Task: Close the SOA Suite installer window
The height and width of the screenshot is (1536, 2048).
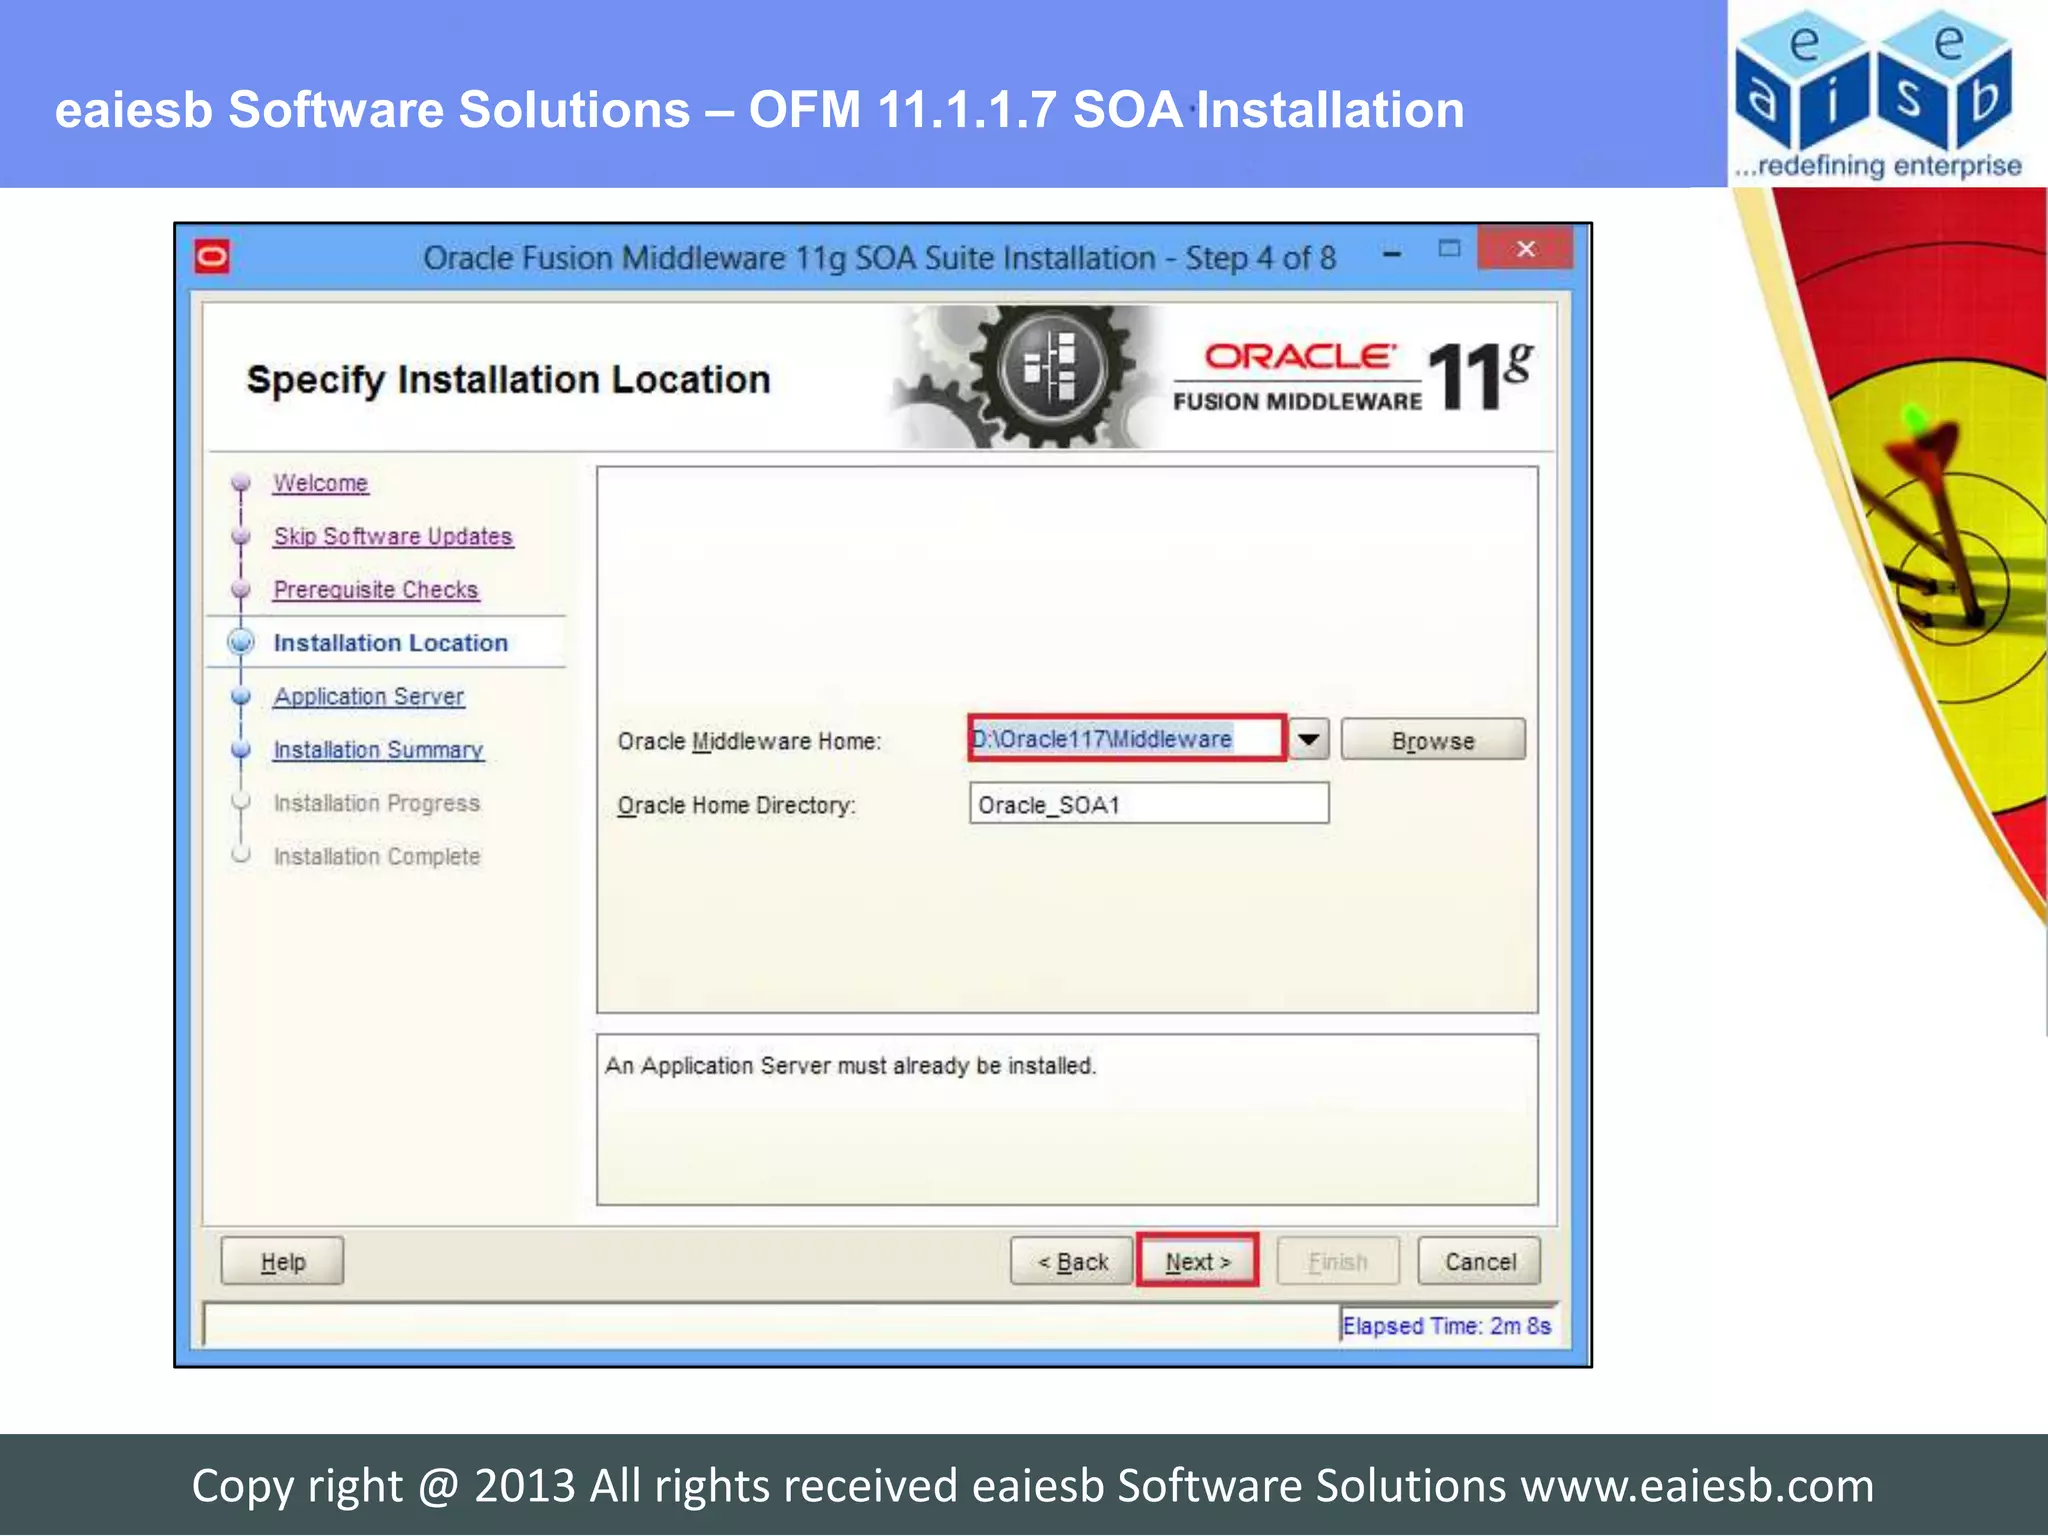Action: 1525,249
